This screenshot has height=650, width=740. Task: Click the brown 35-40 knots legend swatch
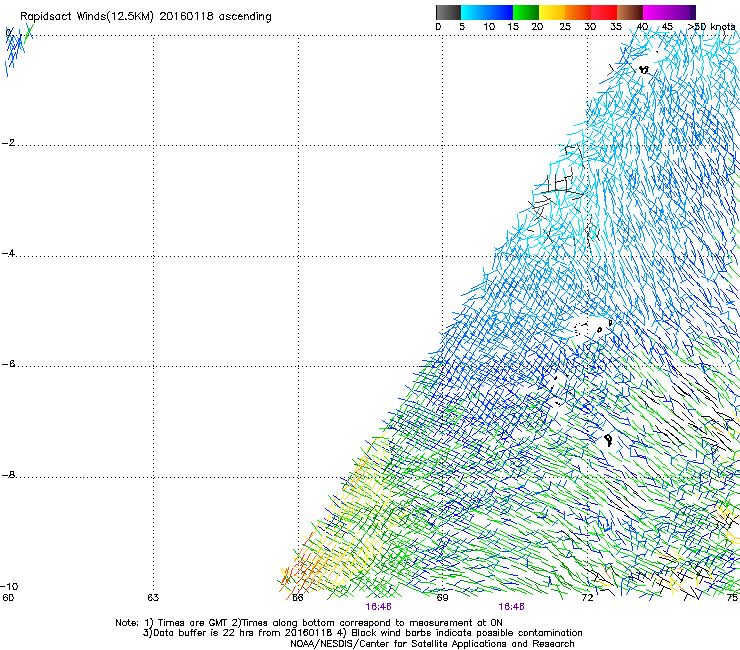pyautogui.click(x=630, y=12)
